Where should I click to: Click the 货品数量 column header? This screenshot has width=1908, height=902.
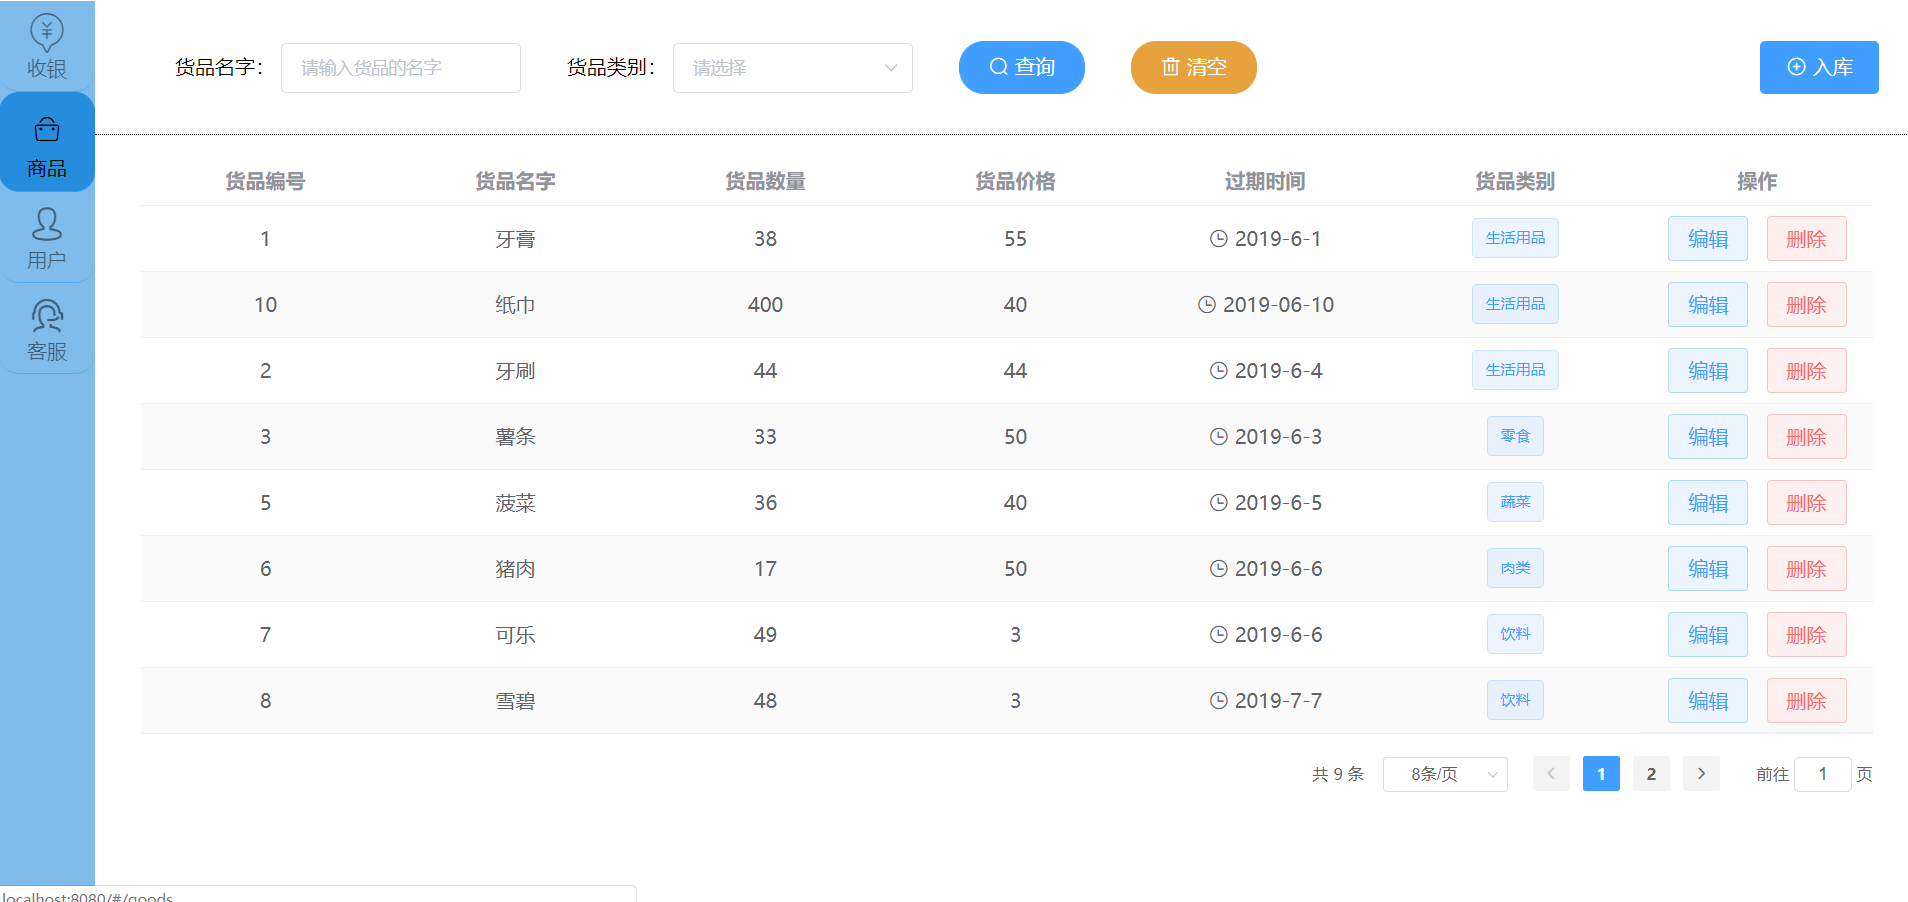pos(765,181)
